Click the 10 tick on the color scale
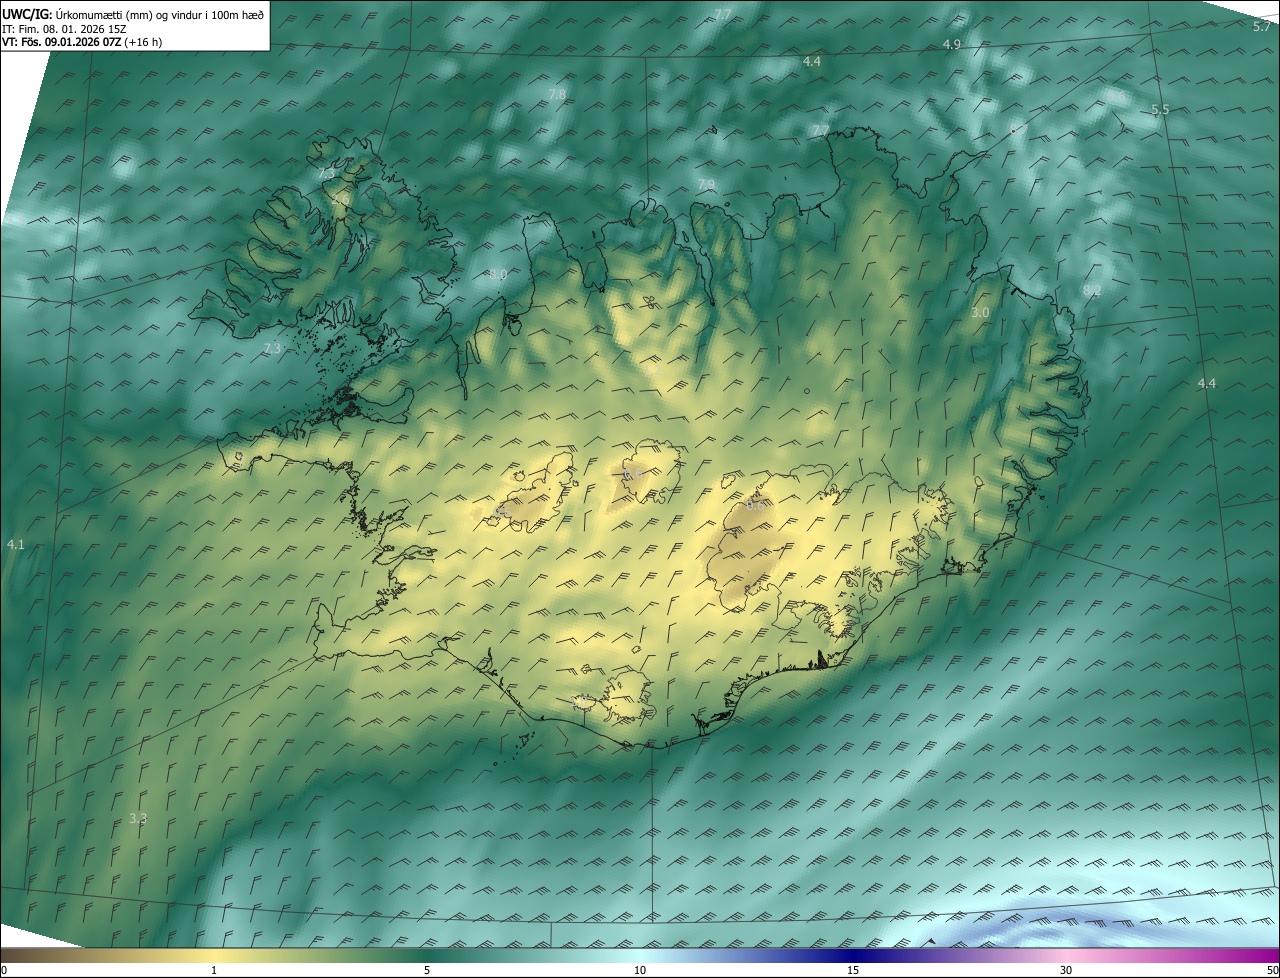Screen dimensions: 1280x978 click(640, 971)
